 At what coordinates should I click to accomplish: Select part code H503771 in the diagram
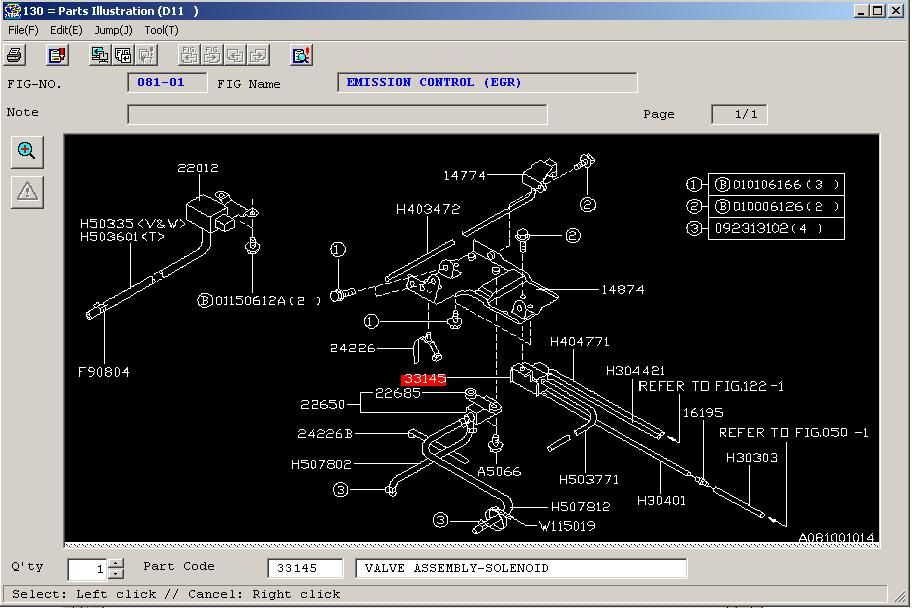[x=589, y=479]
